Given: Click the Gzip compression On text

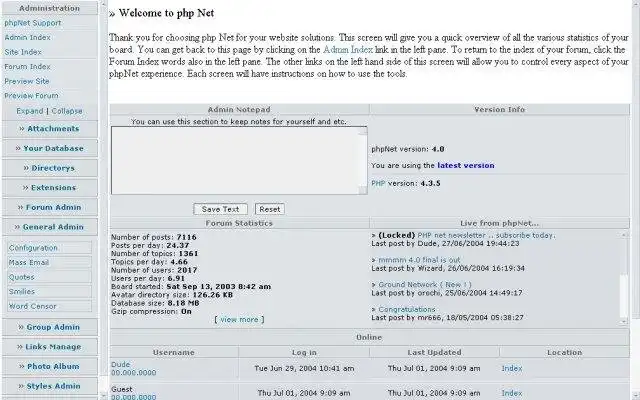Looking at the screenshot, I should (x=151, y=311).
